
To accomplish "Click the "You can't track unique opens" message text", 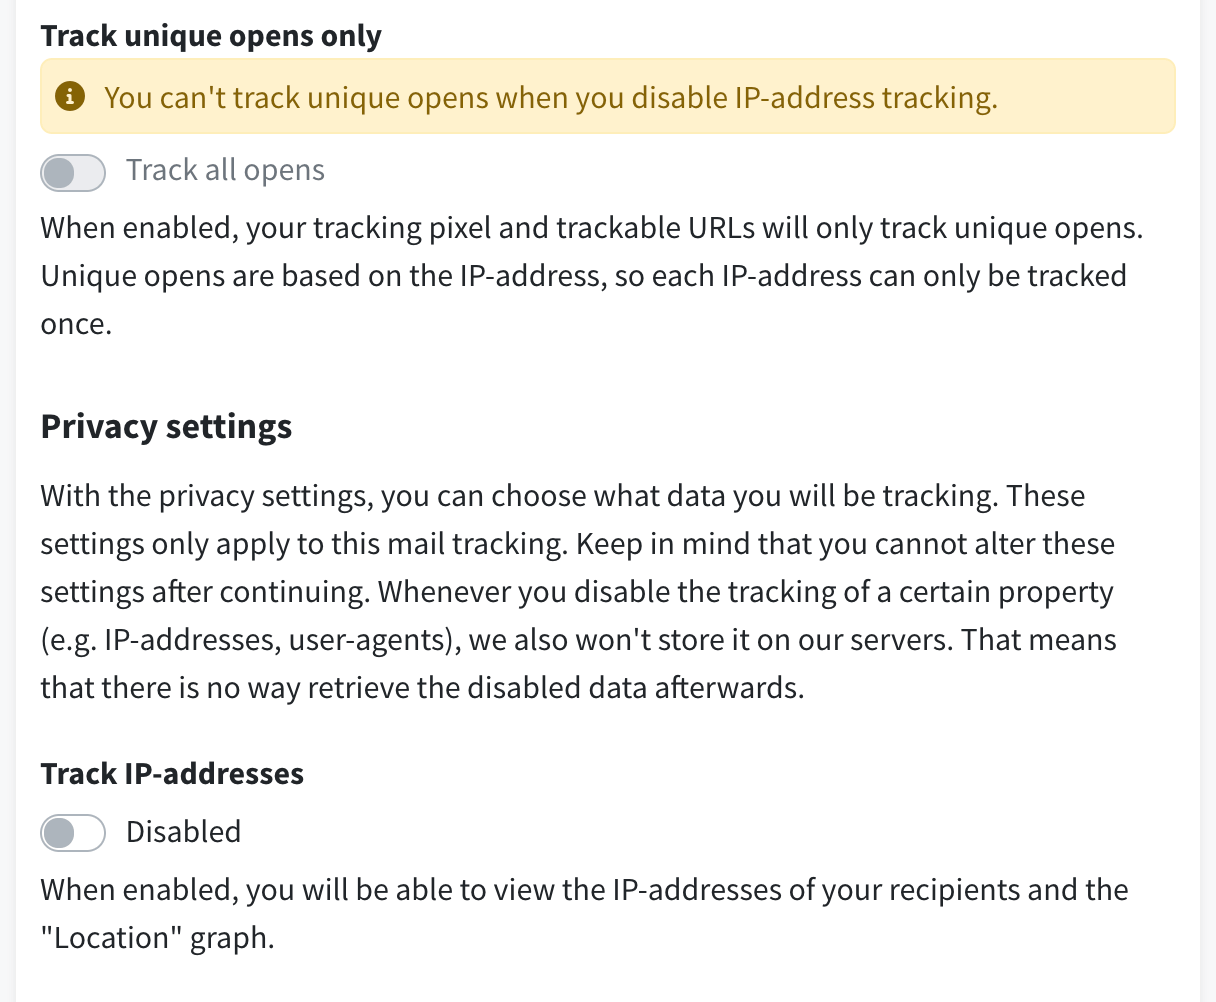I will click(551, 98).
